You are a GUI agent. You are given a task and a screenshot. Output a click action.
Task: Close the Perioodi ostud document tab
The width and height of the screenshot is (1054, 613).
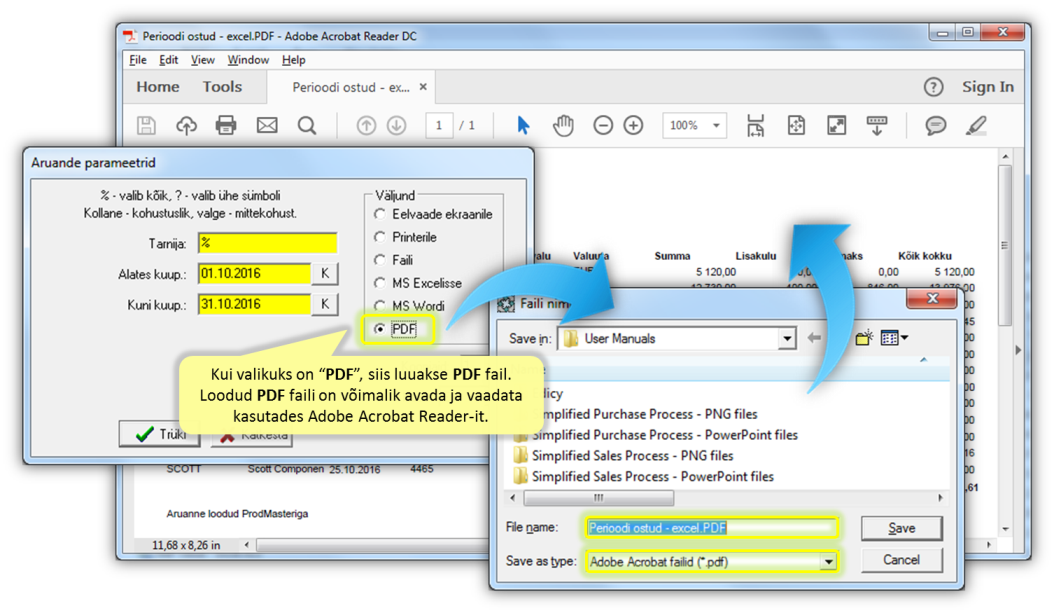(x=423, y=87)
